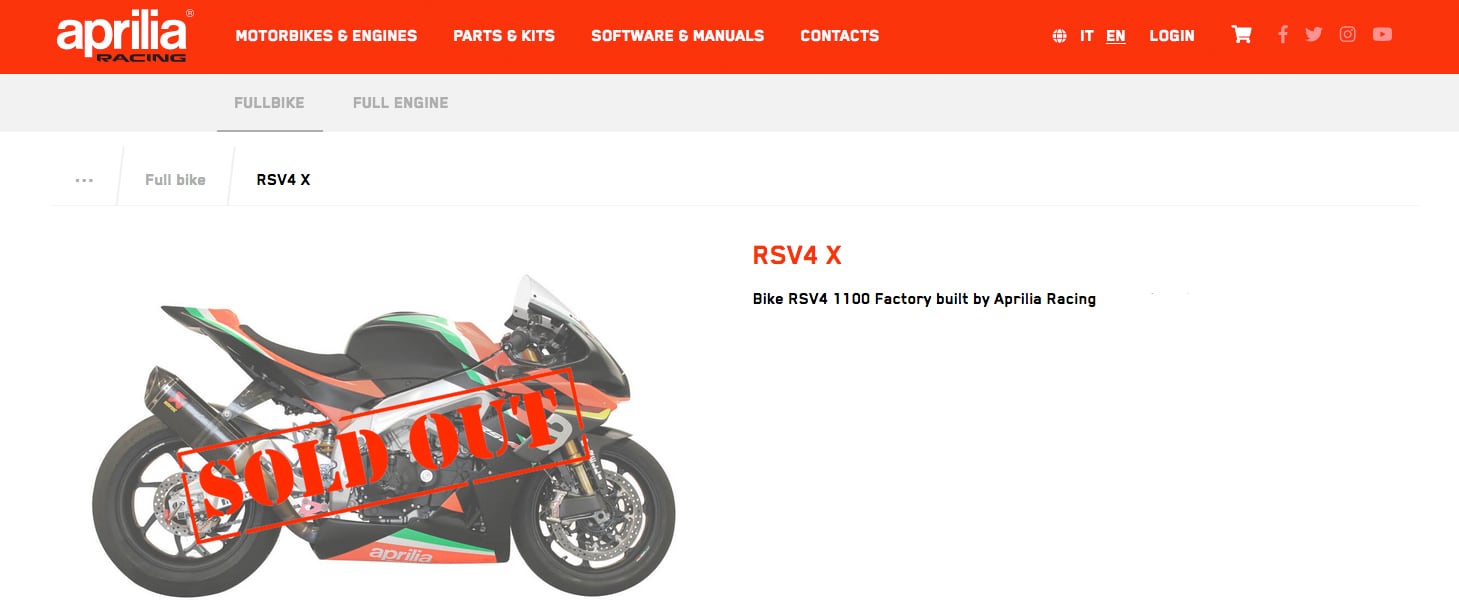The image size is (1459, 616).
Task: Open the Twitter profile icon
Action: pyautogui.click(x=1314, y=35)
